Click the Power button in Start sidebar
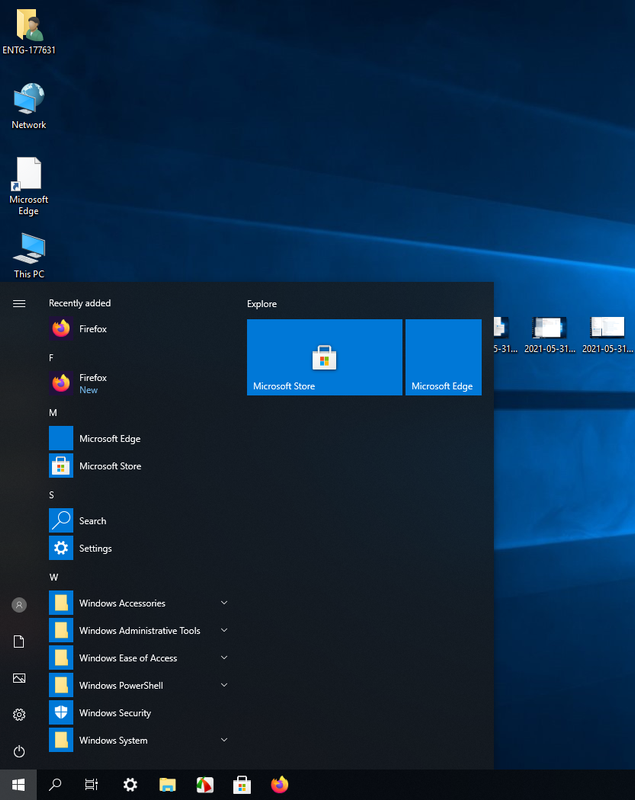 coord(19,752)
